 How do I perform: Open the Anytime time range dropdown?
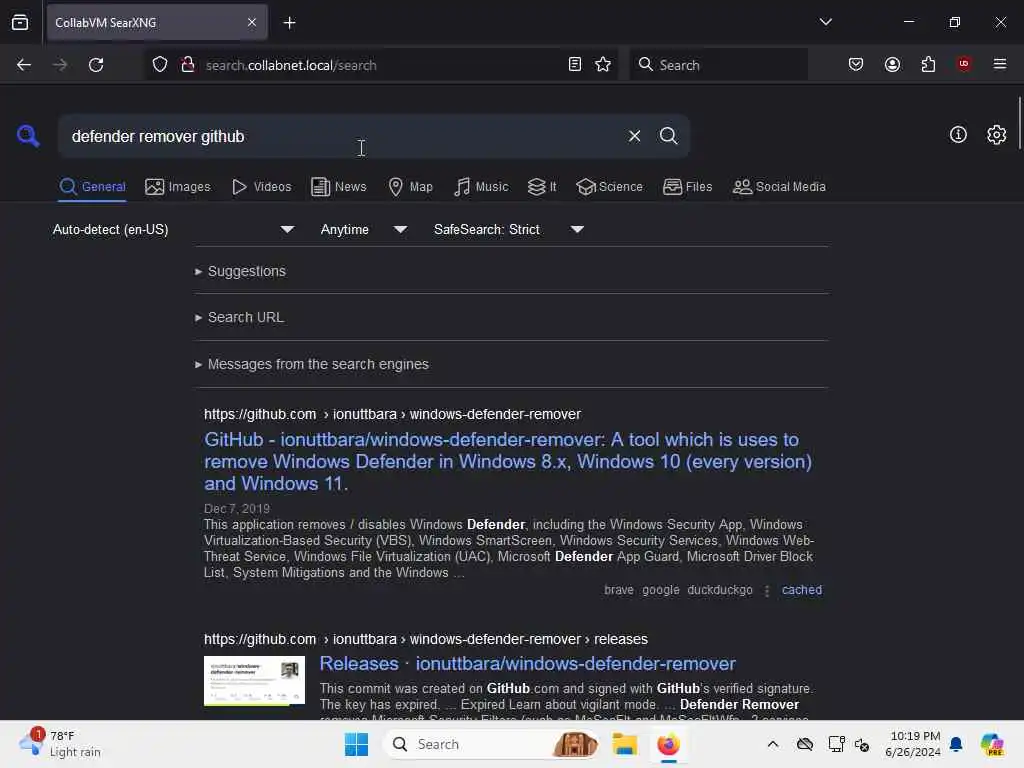(363, 230)
